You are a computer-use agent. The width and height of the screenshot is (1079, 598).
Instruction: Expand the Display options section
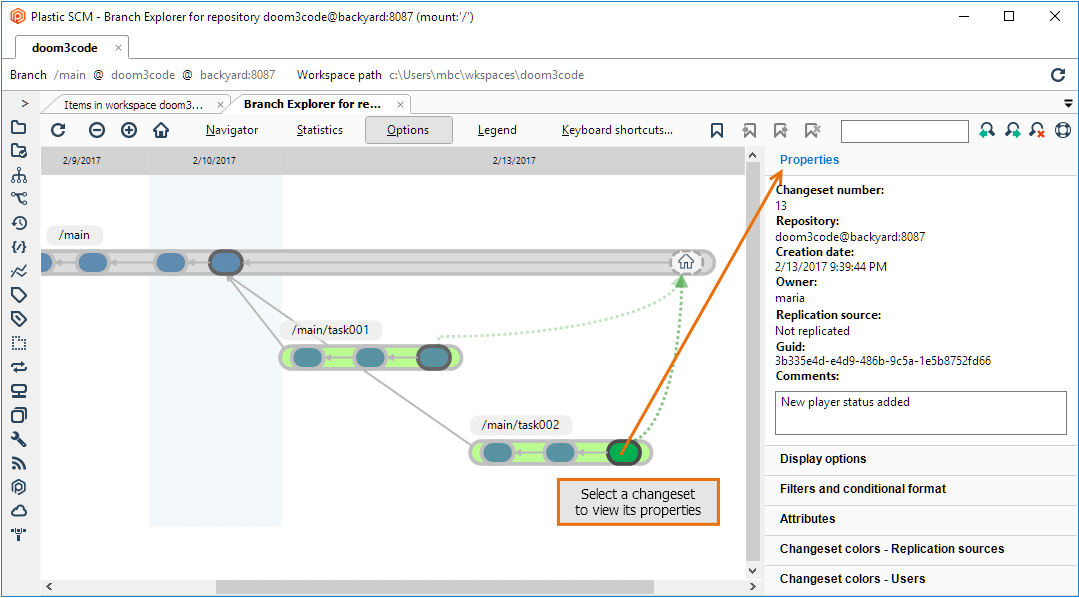point(823,459)
